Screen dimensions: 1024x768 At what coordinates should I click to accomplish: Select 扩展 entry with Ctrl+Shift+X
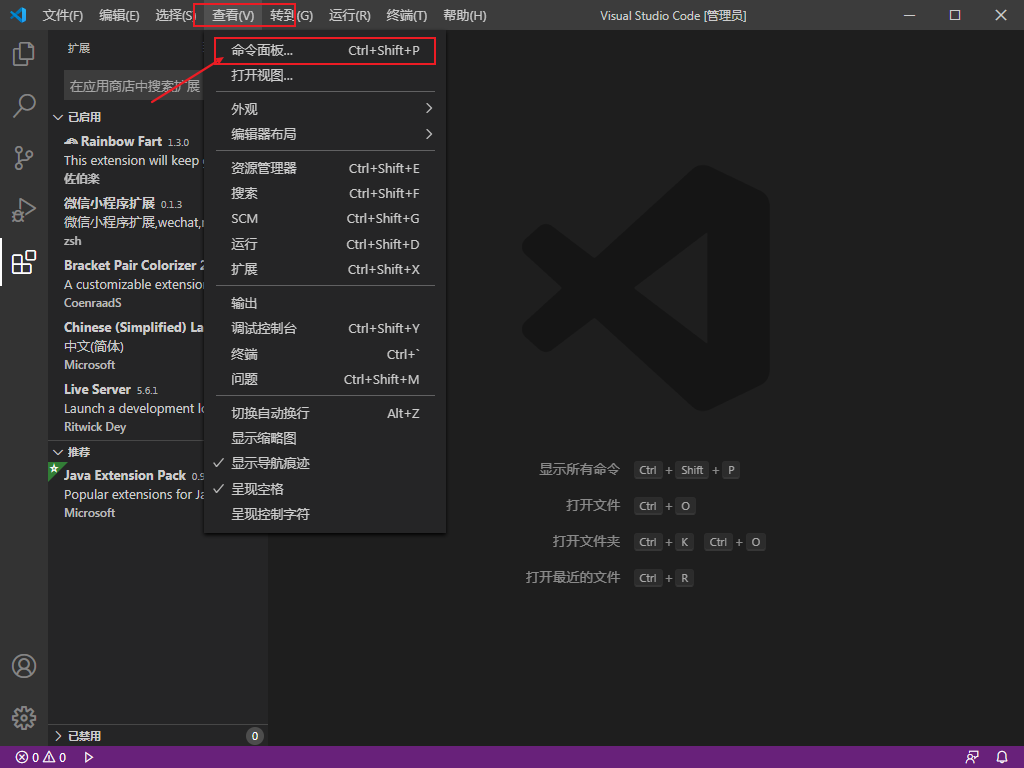(325, 269)
